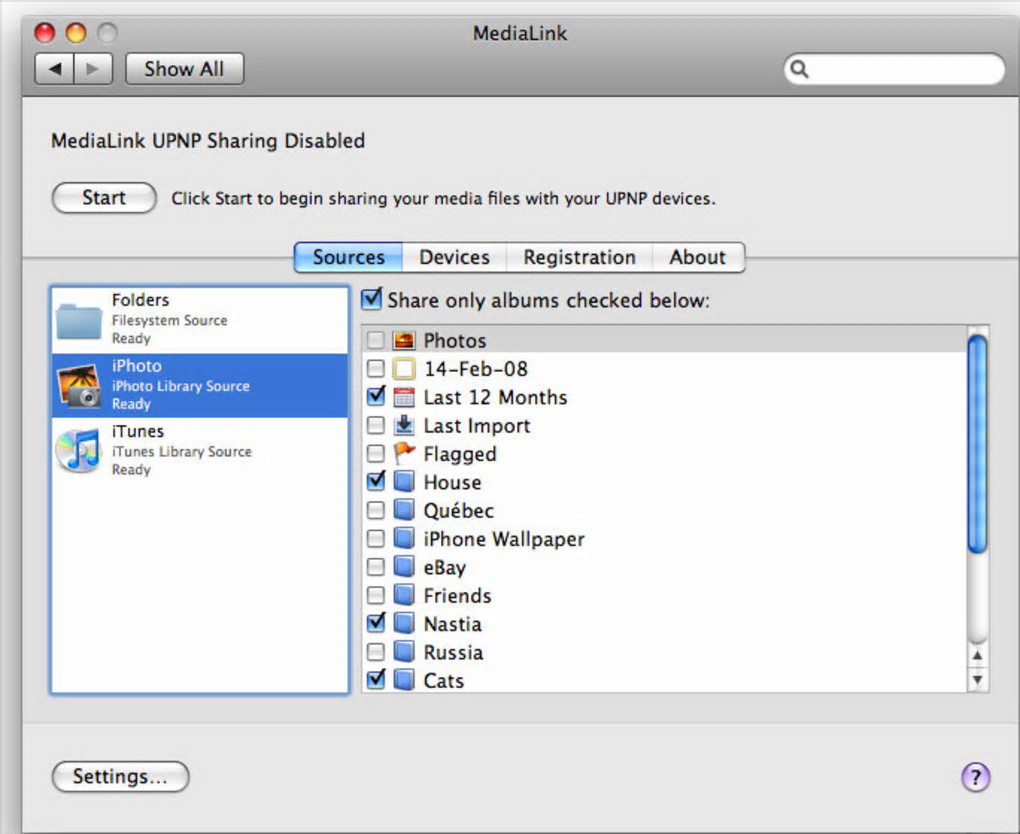The width and height of the screenshot is (1020, 834).
Task: Click the scroll down arrow in album list
Action: point(977,680)
